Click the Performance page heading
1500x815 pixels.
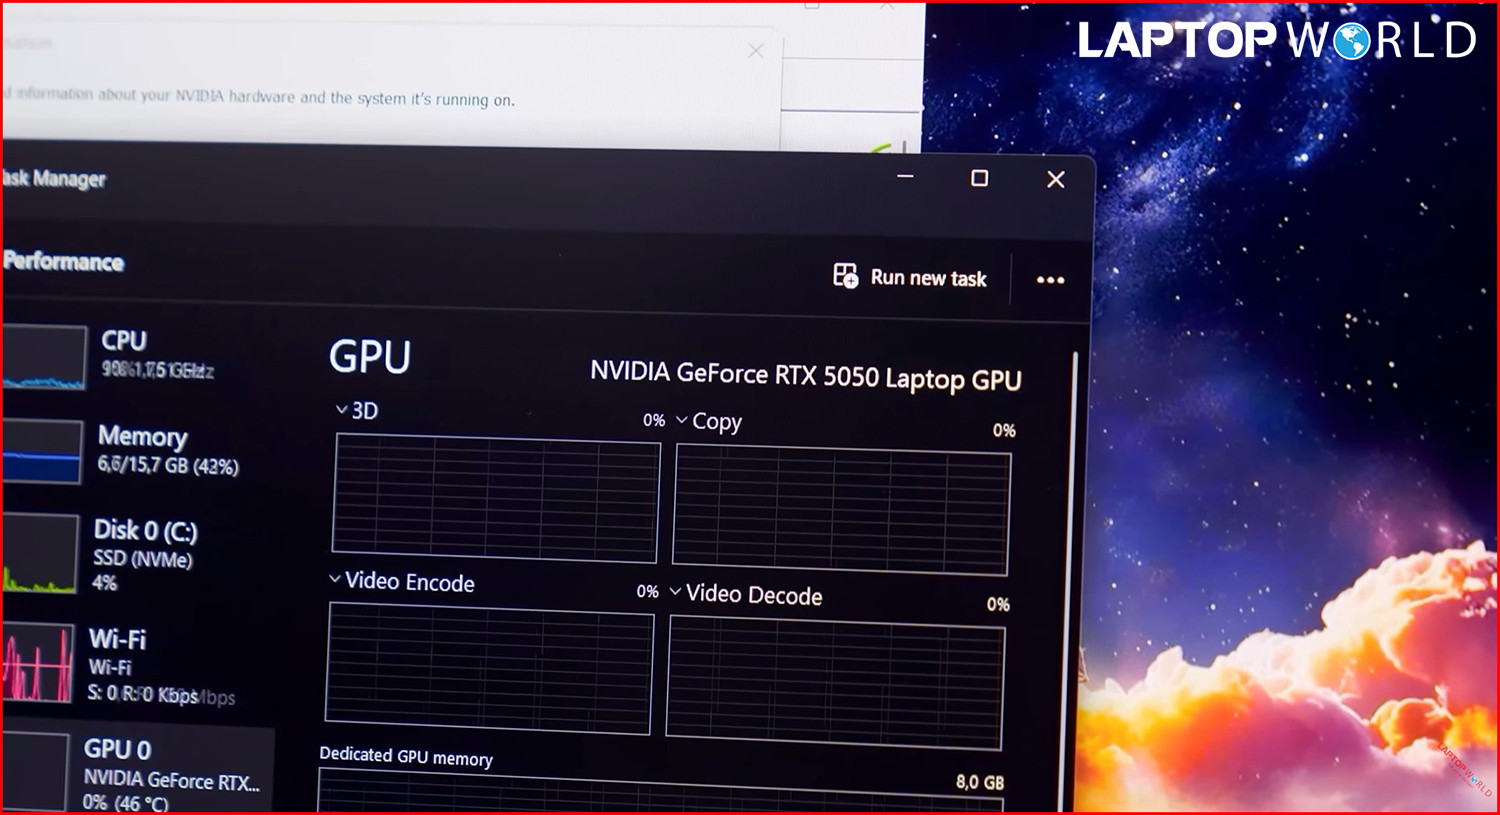[x=64, y=262]
